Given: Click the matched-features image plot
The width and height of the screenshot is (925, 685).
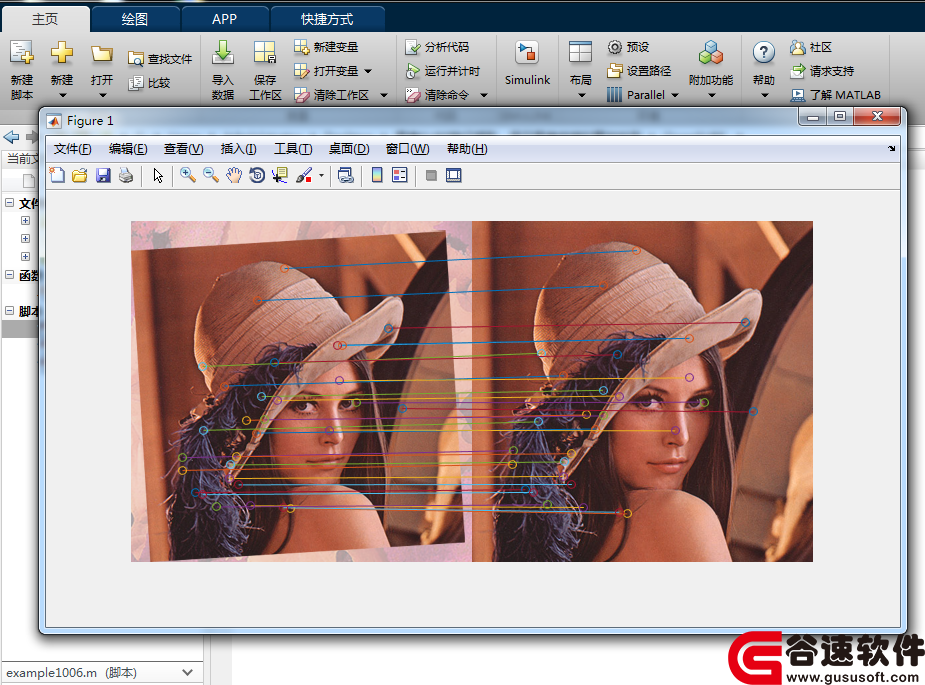Looking at the screenshot, I should tap(472, 391).
